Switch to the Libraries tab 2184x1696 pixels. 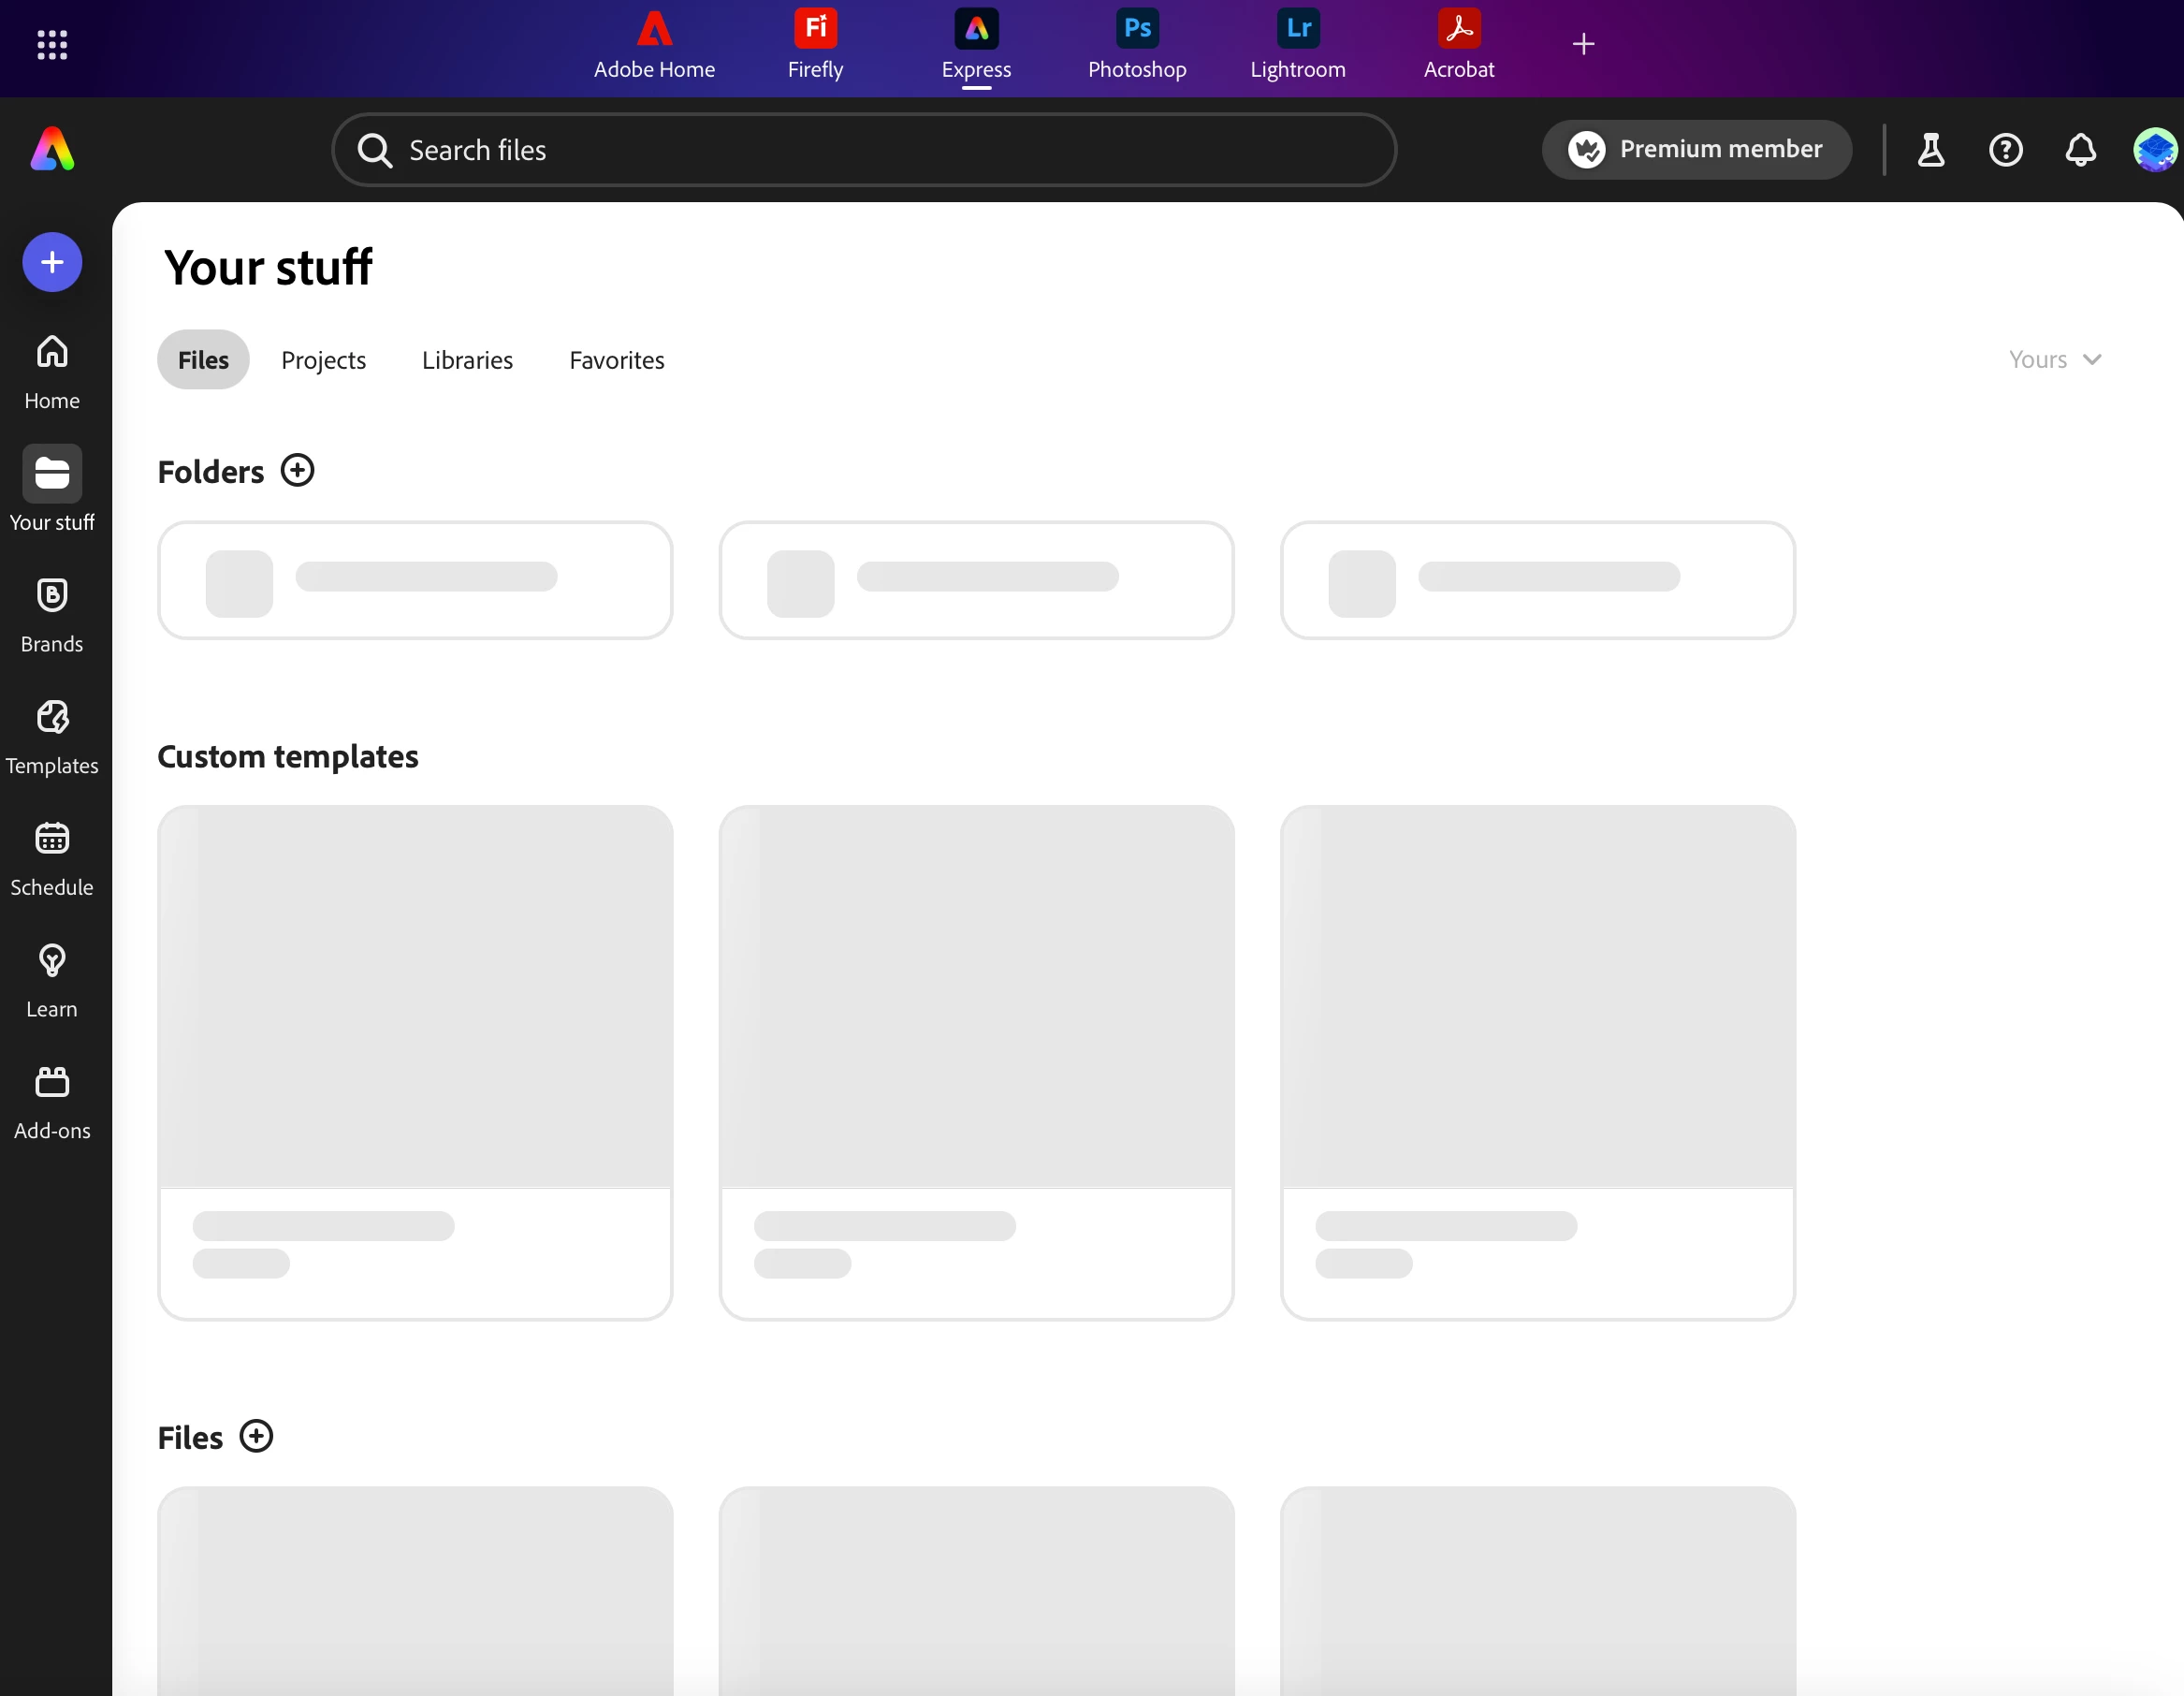point(467,360)
